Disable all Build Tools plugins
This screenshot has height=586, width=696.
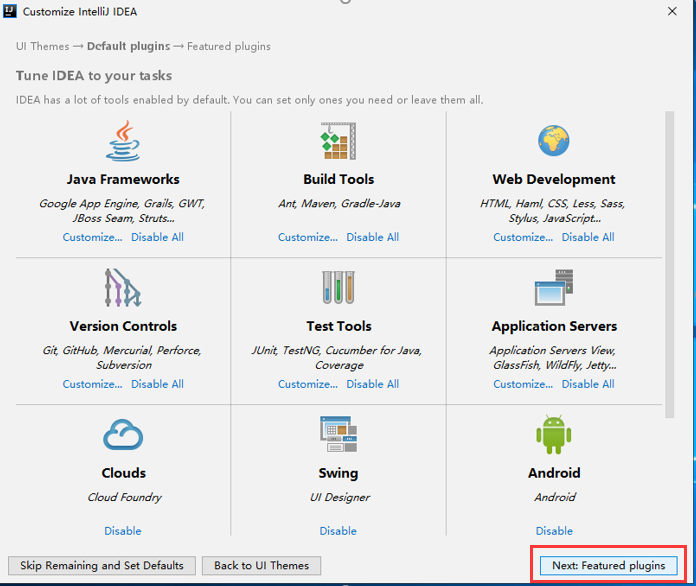click(372, 237)
